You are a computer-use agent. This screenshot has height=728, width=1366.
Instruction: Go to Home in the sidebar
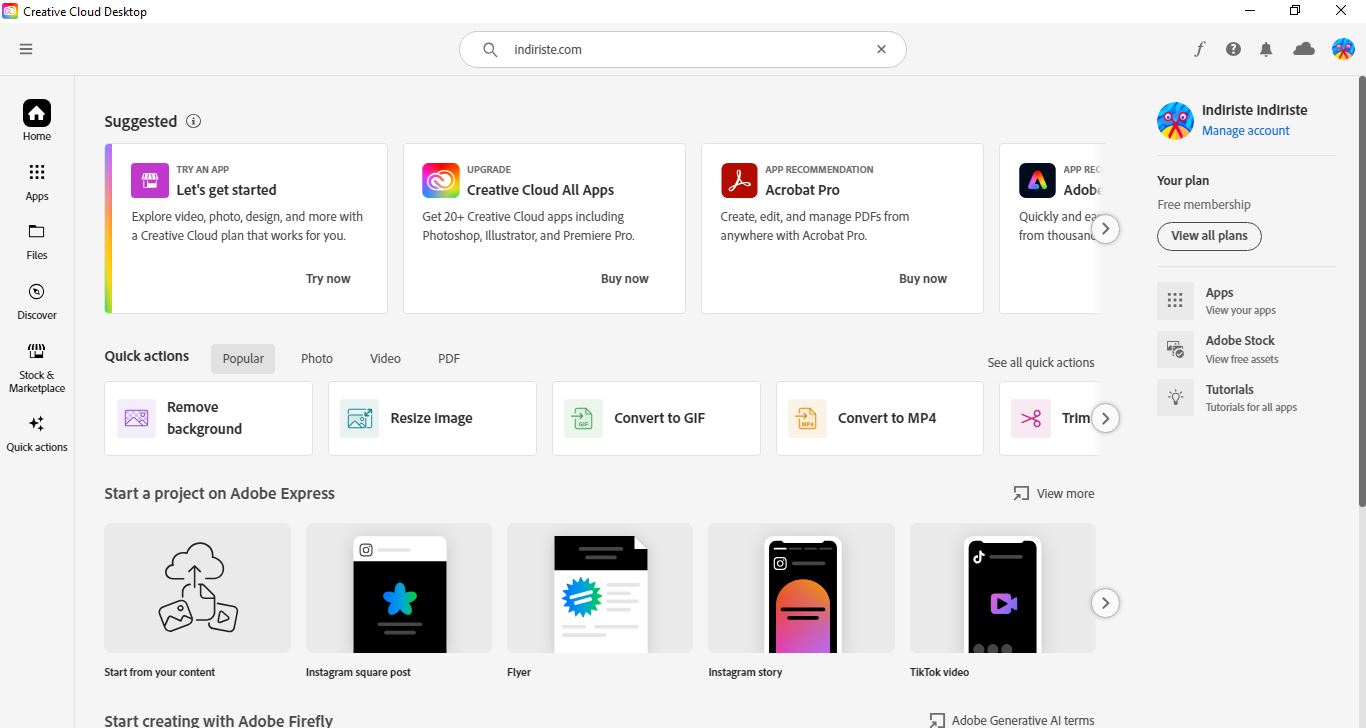[37, 121]
